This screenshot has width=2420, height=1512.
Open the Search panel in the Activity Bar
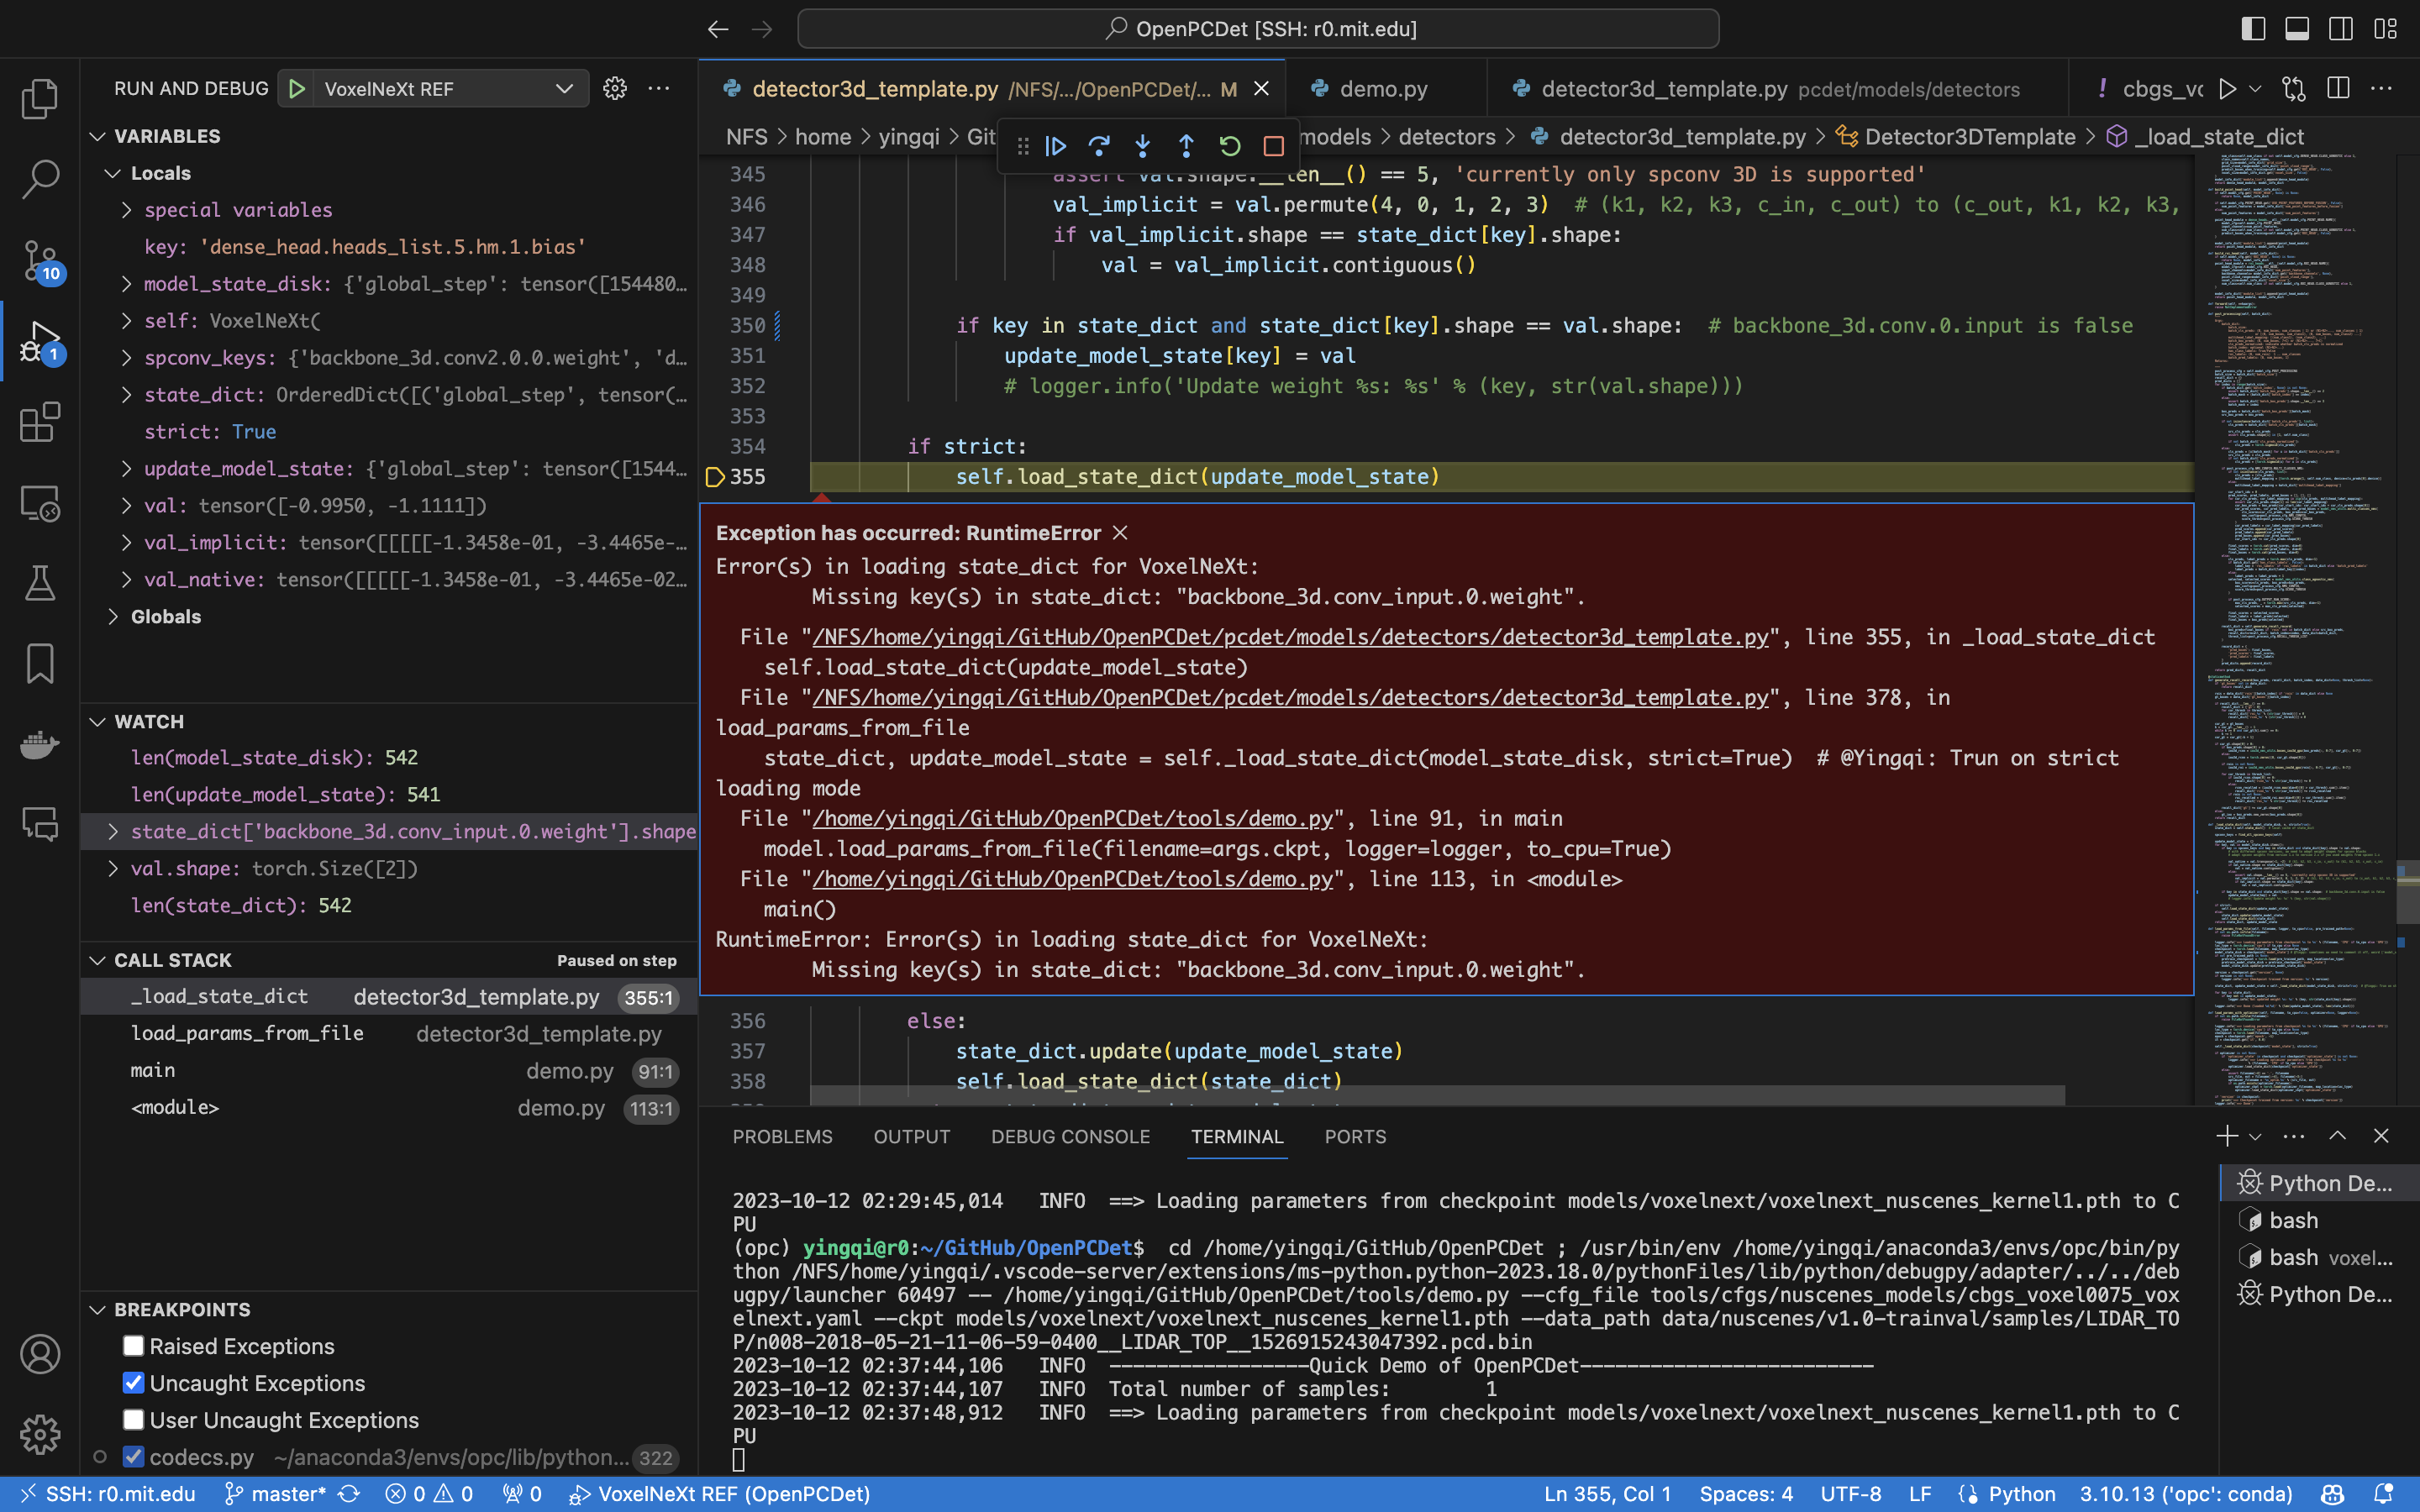(x=40, y=180)
